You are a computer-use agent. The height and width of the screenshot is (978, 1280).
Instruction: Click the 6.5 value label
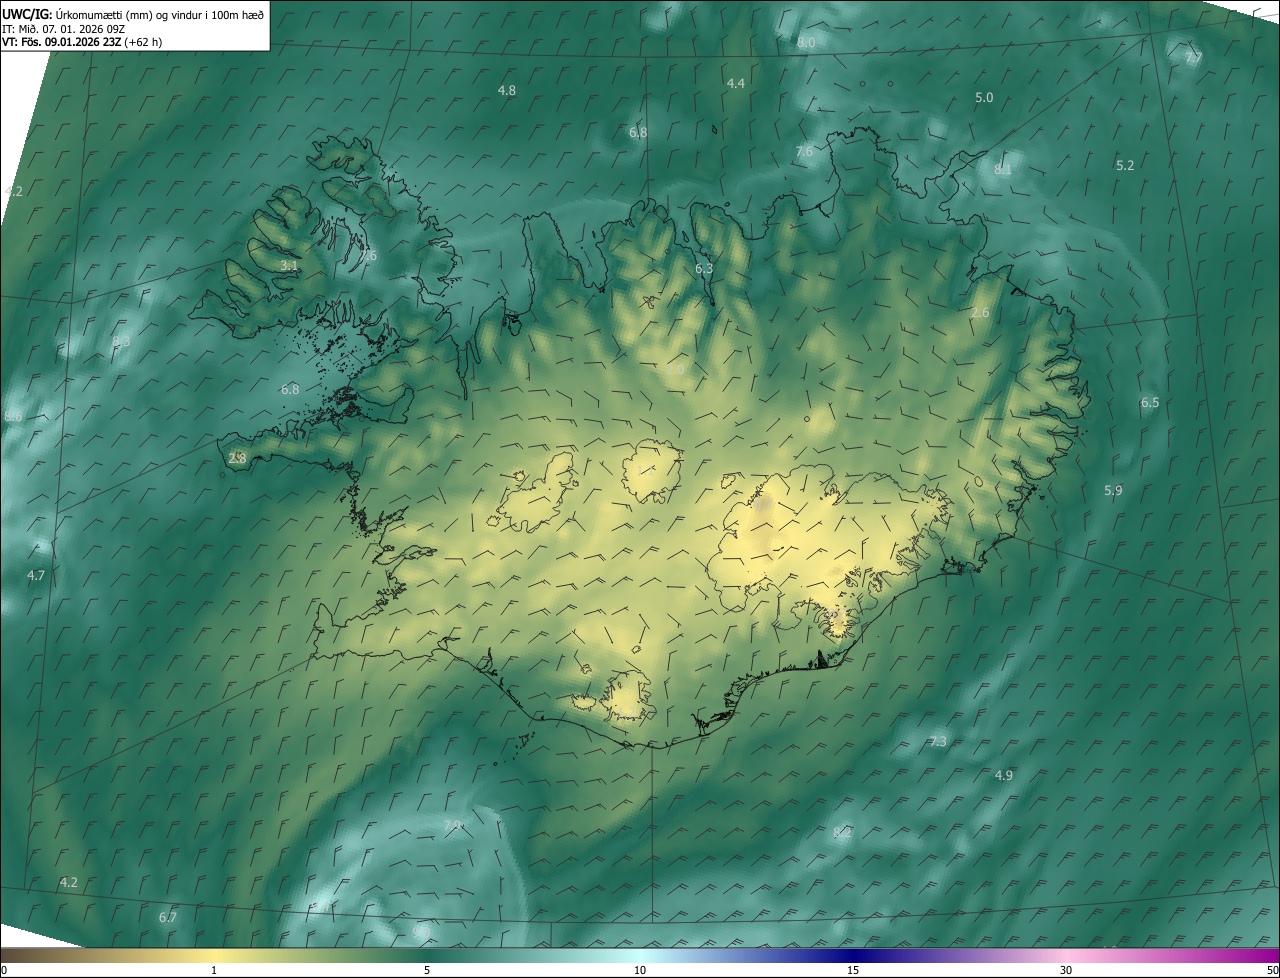pyautogui.click(x=1150, y=403)
